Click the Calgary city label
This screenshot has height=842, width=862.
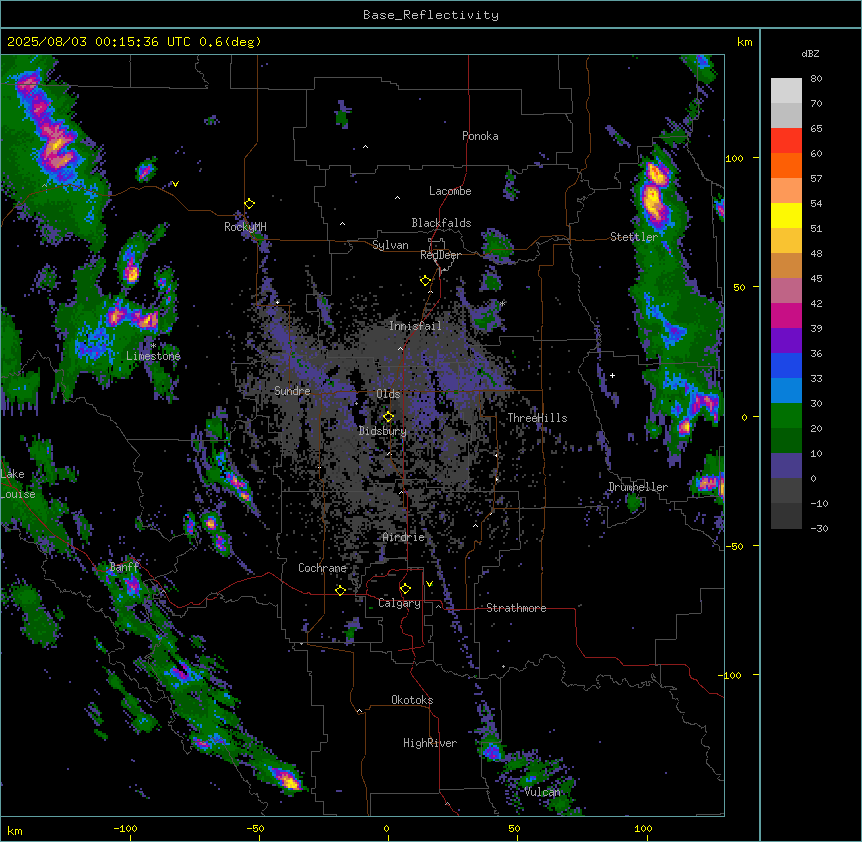399,603
